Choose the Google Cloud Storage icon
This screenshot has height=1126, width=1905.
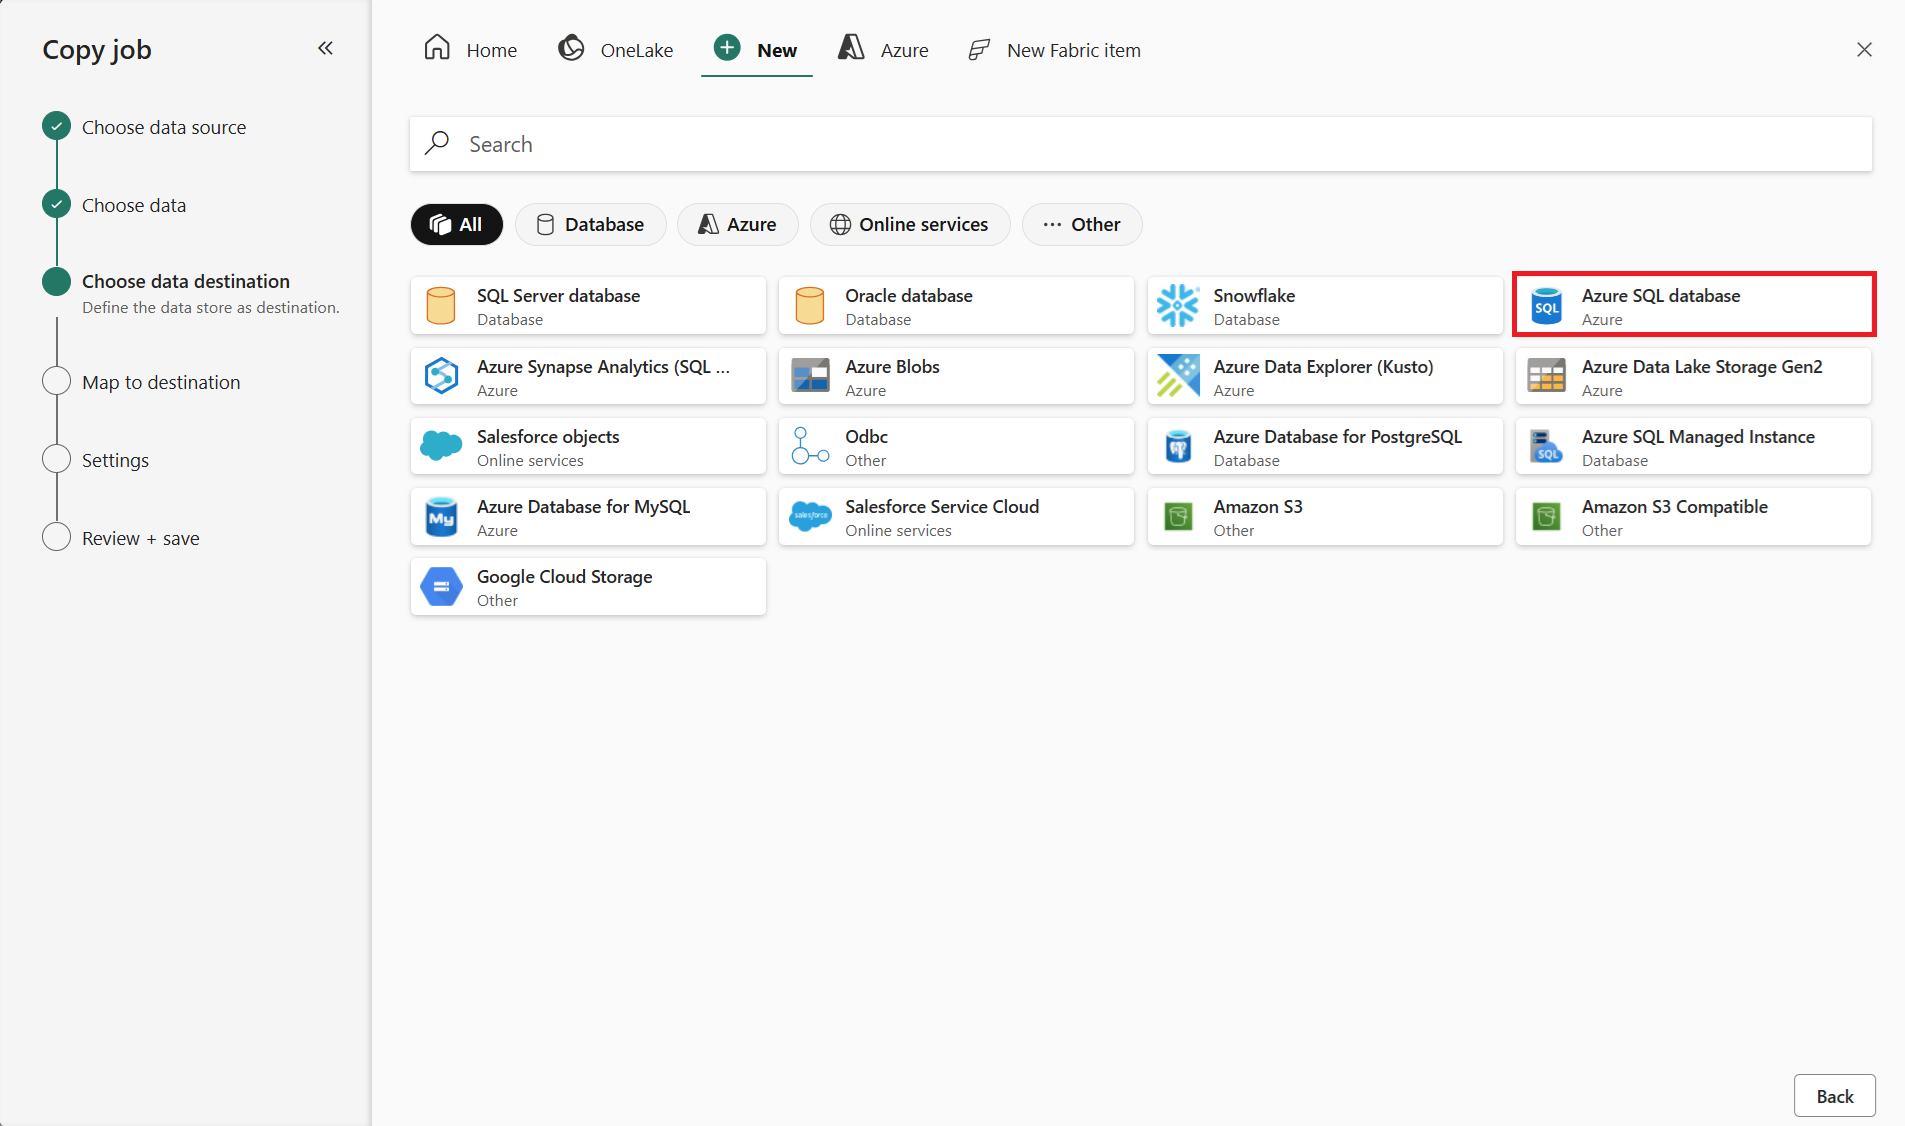(441, 587)
